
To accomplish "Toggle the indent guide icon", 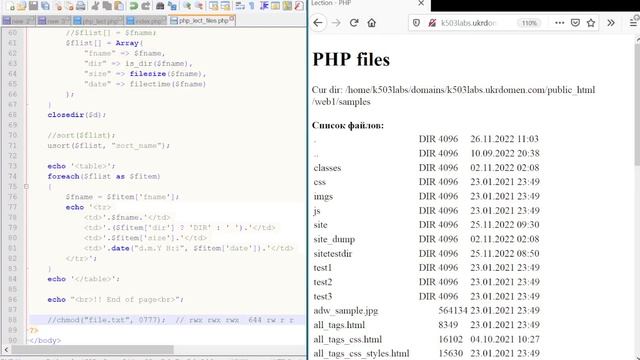I will (x=264, y=6).
